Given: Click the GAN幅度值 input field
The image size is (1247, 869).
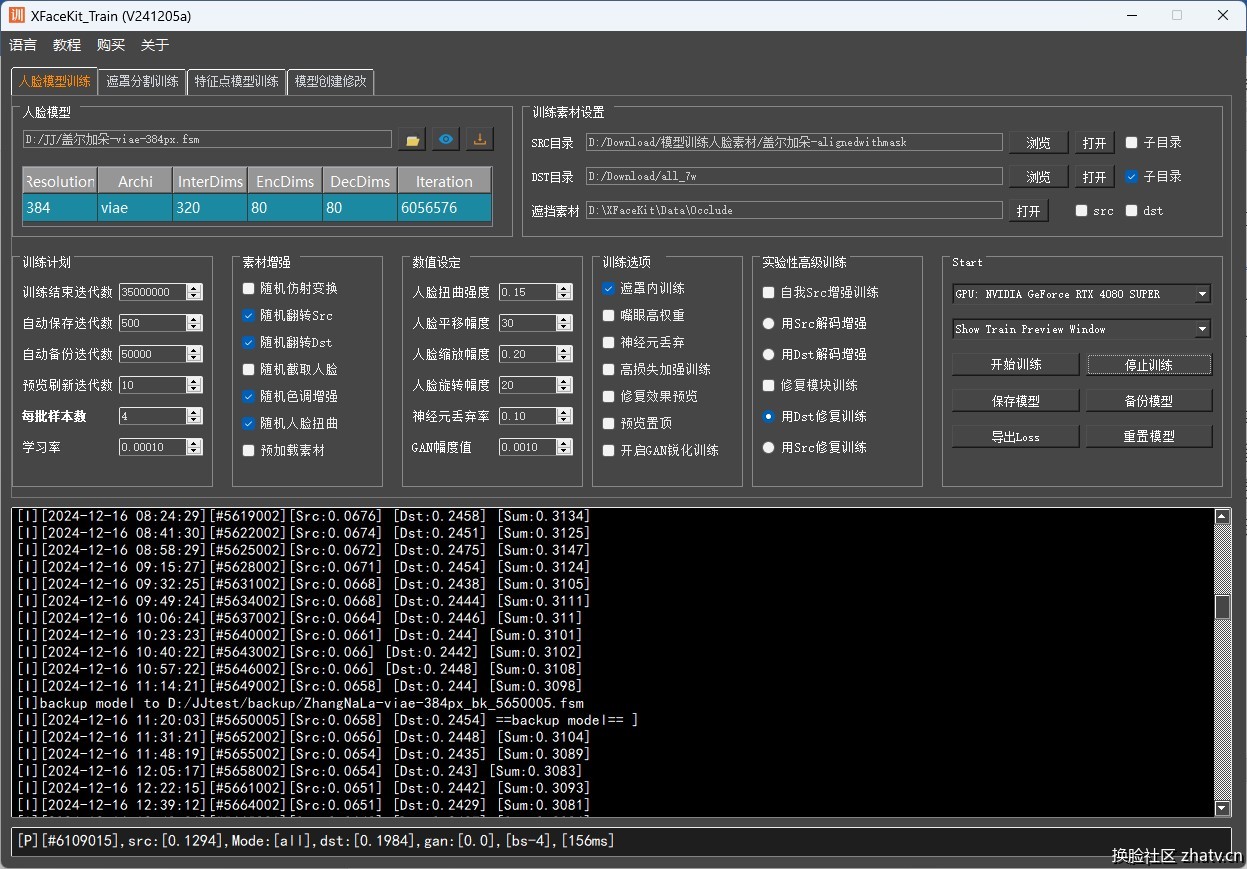Looking at the screenshot, I should (x=528, y=447).
